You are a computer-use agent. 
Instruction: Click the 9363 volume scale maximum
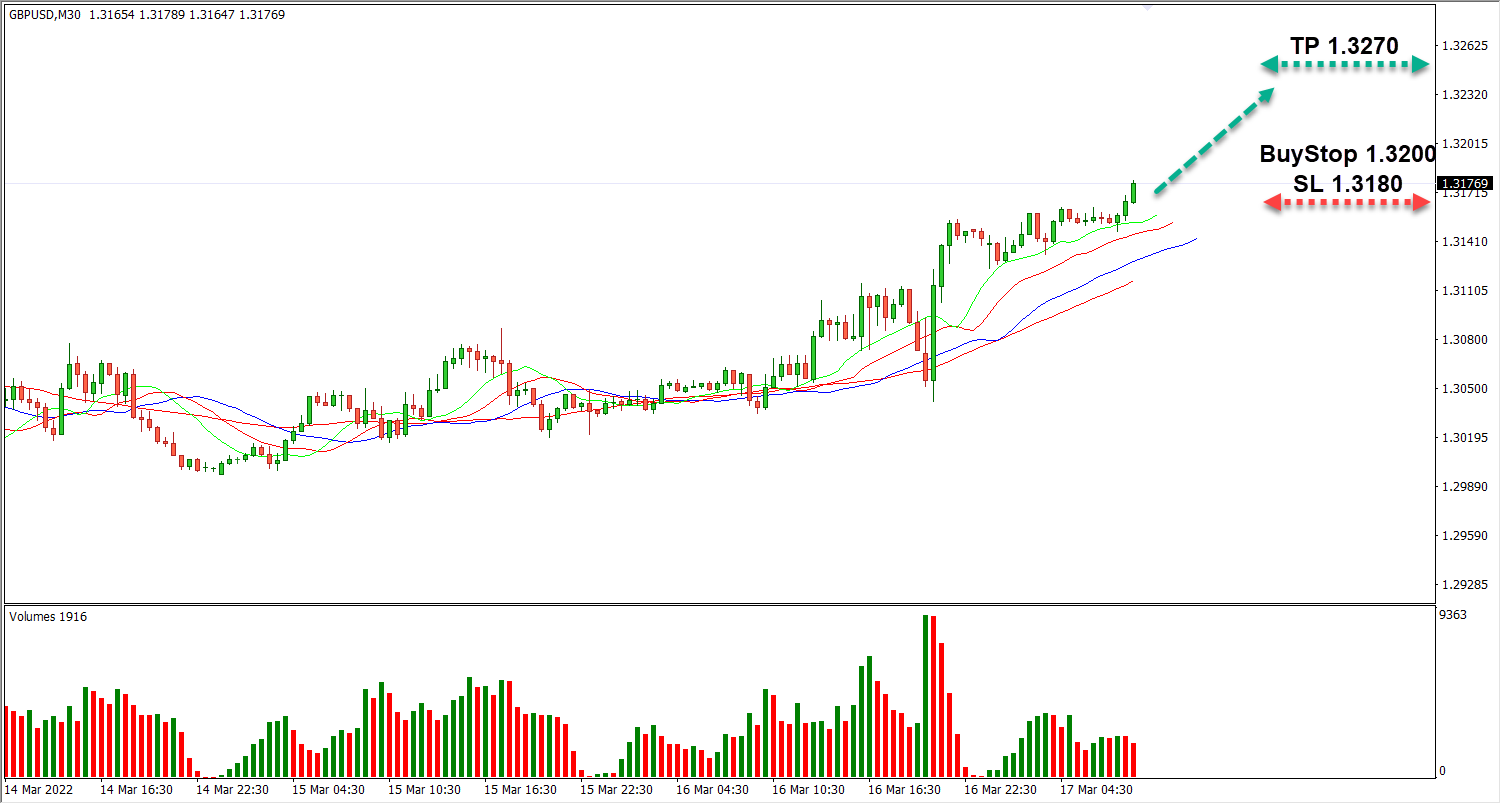(1453, 615)
